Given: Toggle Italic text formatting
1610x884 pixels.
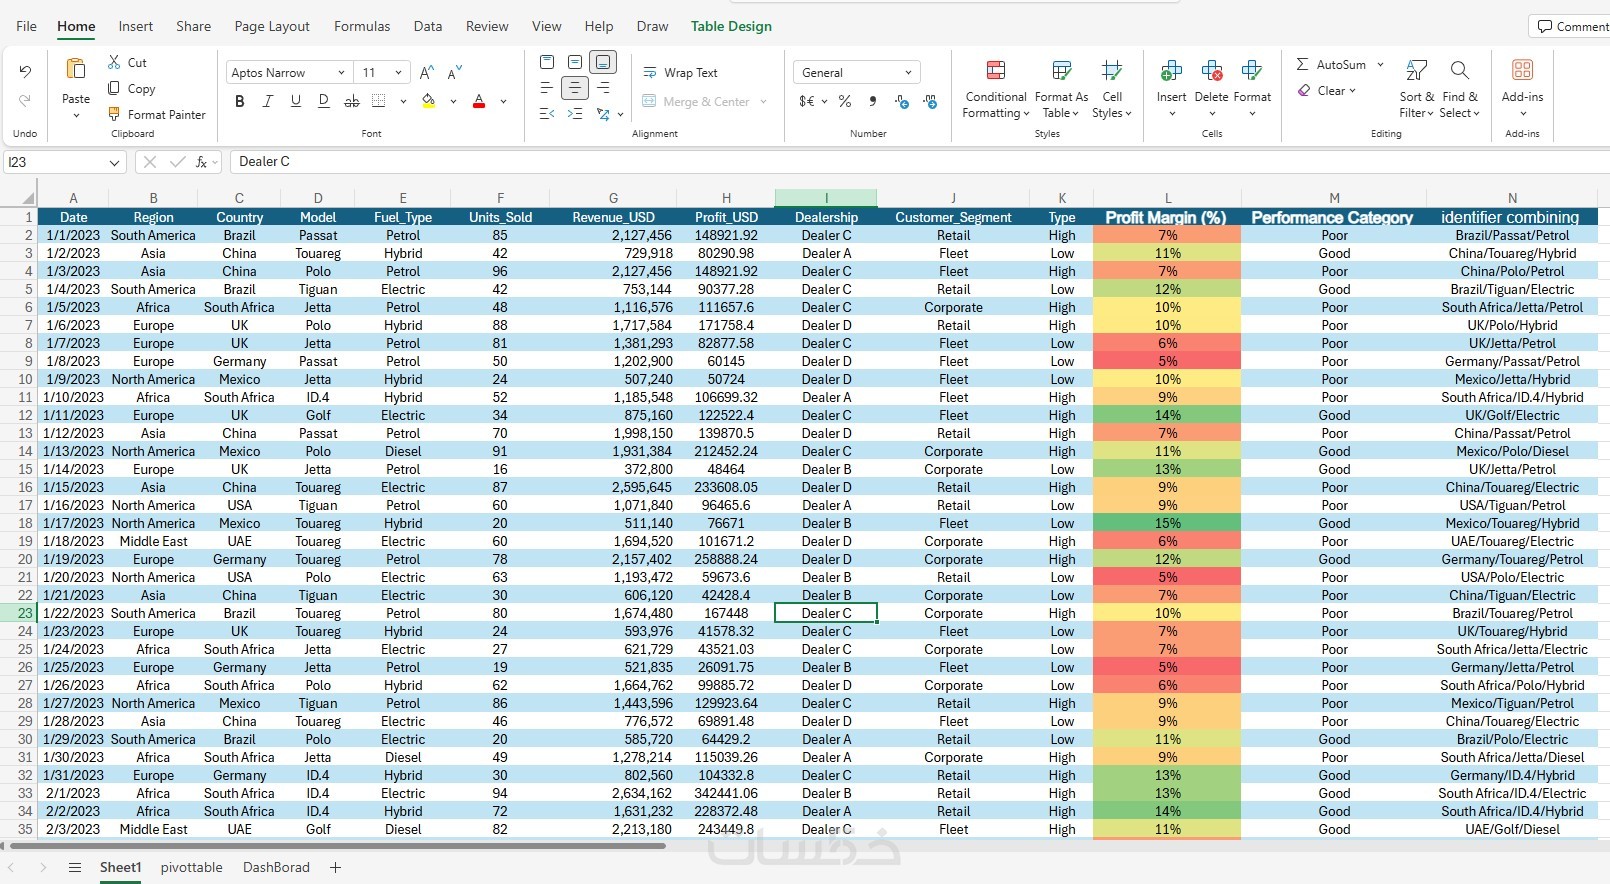Looking at the screenshot, I should 267,101.
